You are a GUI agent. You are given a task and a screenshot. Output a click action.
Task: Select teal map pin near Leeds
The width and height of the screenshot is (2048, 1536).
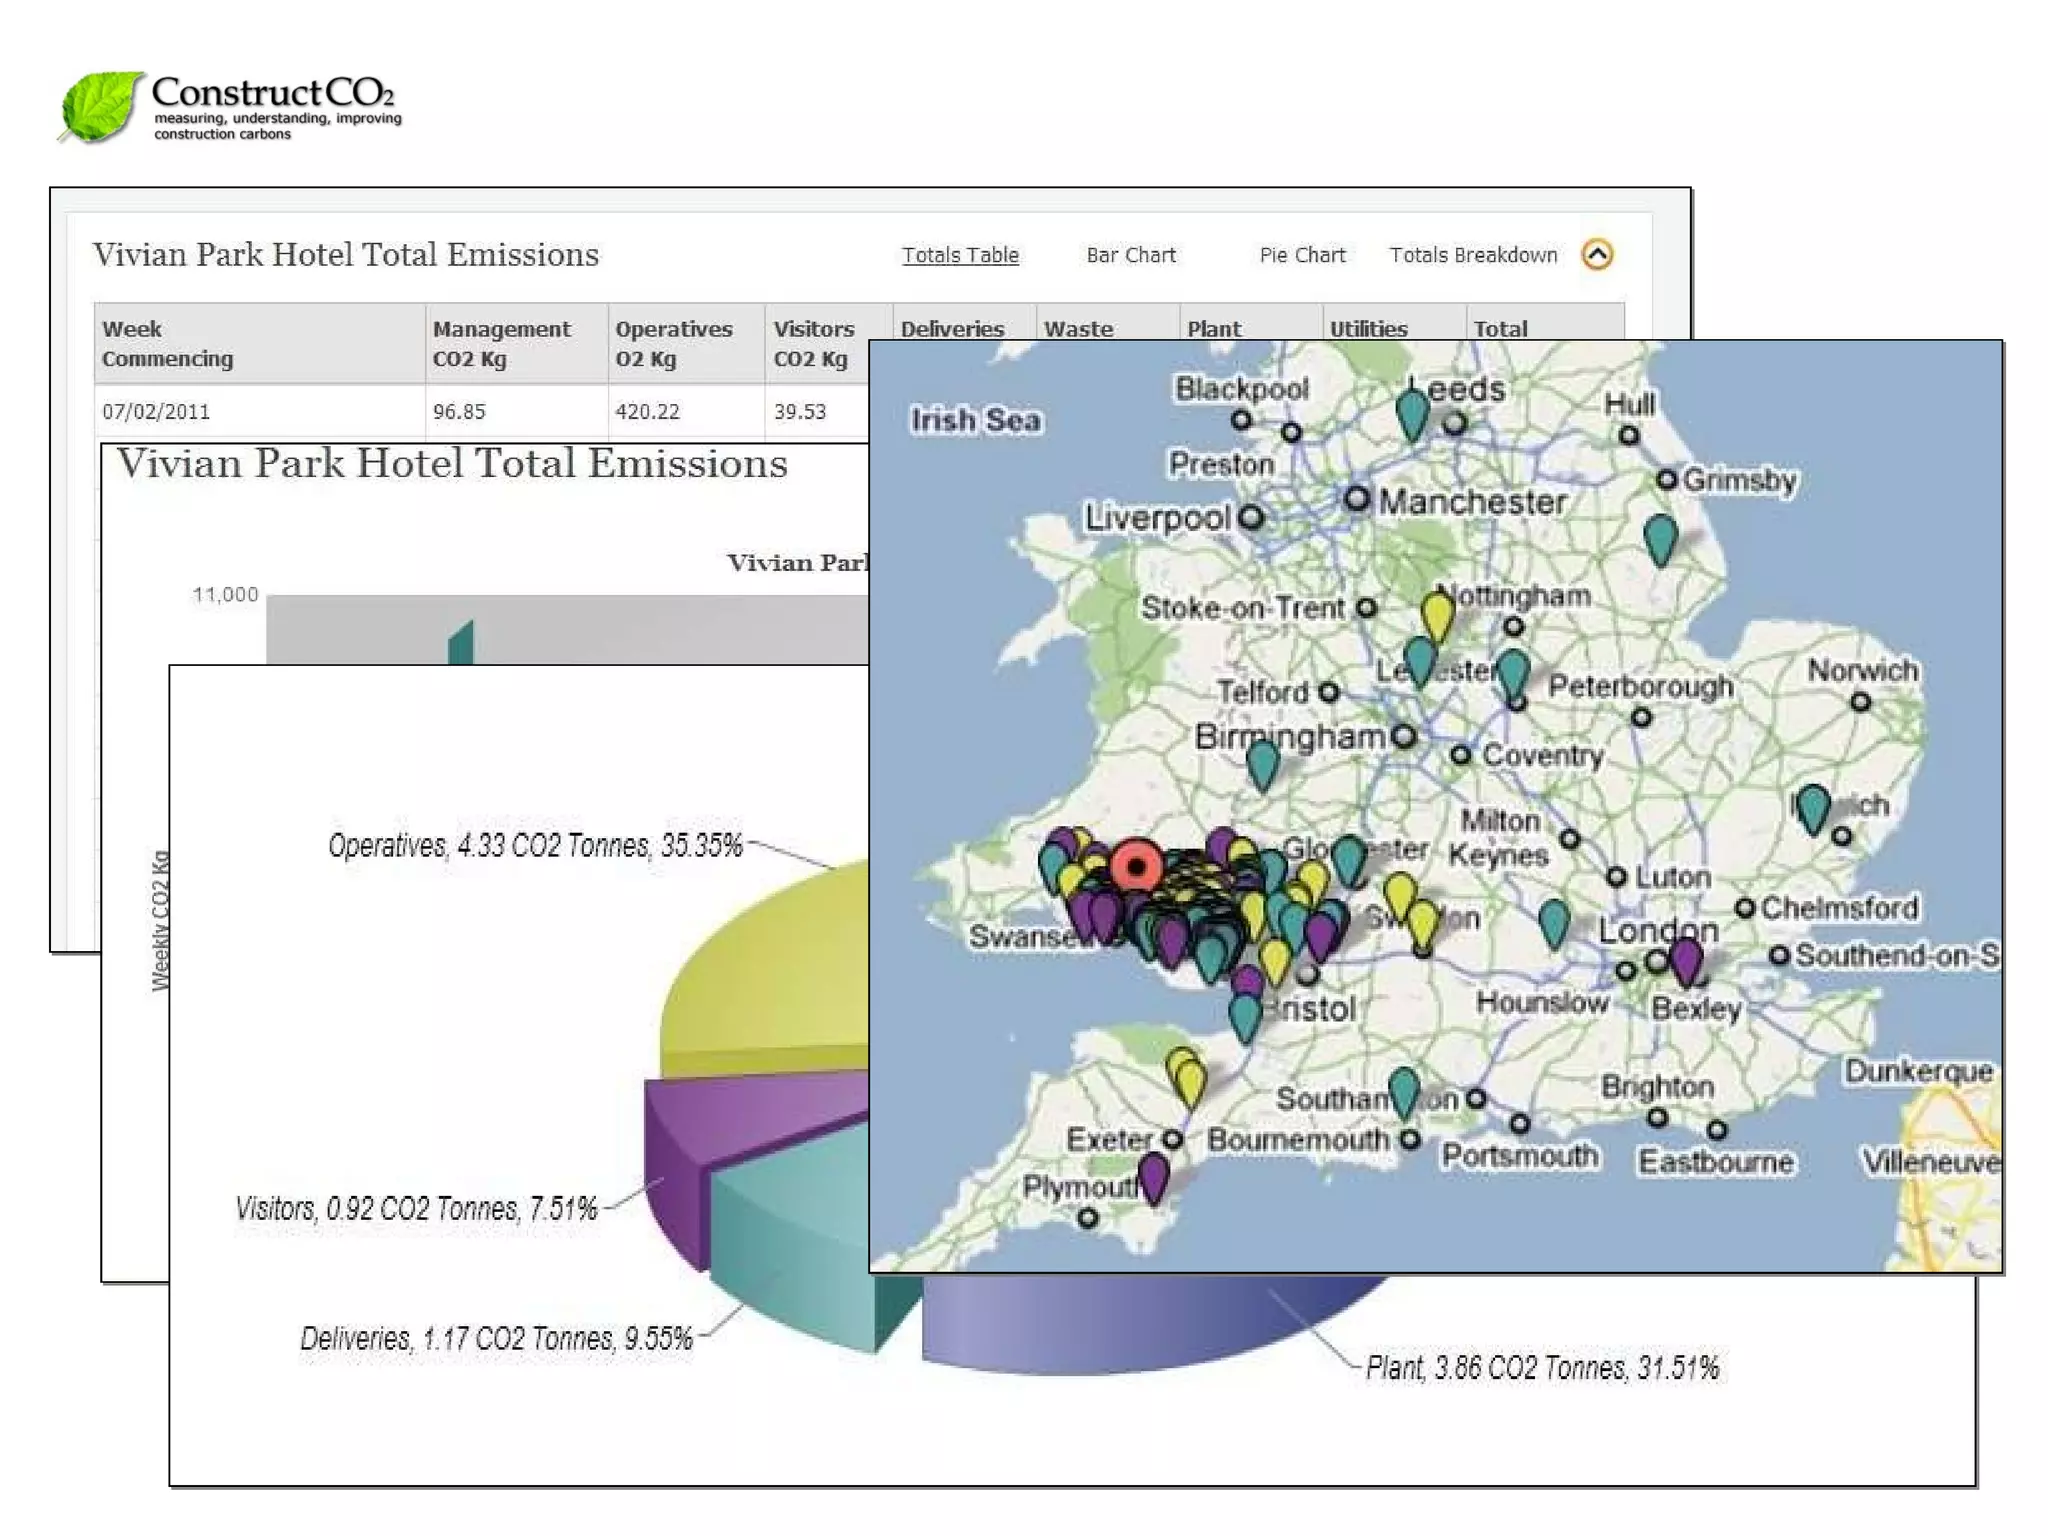pyautogui.click(x=1412, y=412)
